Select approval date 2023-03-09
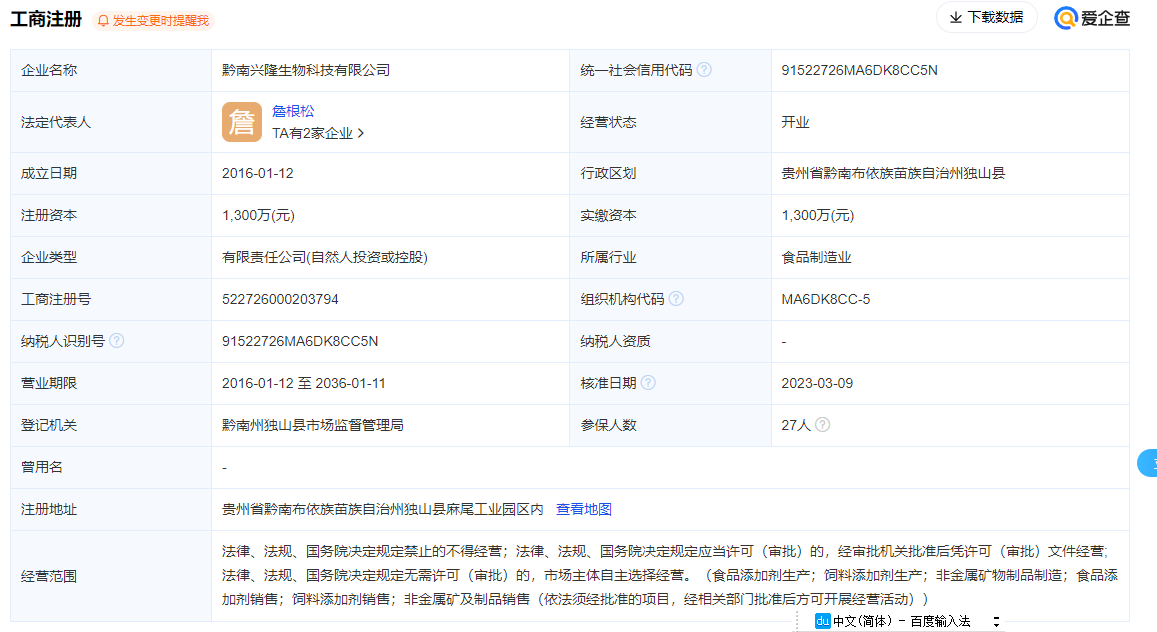 tap(818, 383)
